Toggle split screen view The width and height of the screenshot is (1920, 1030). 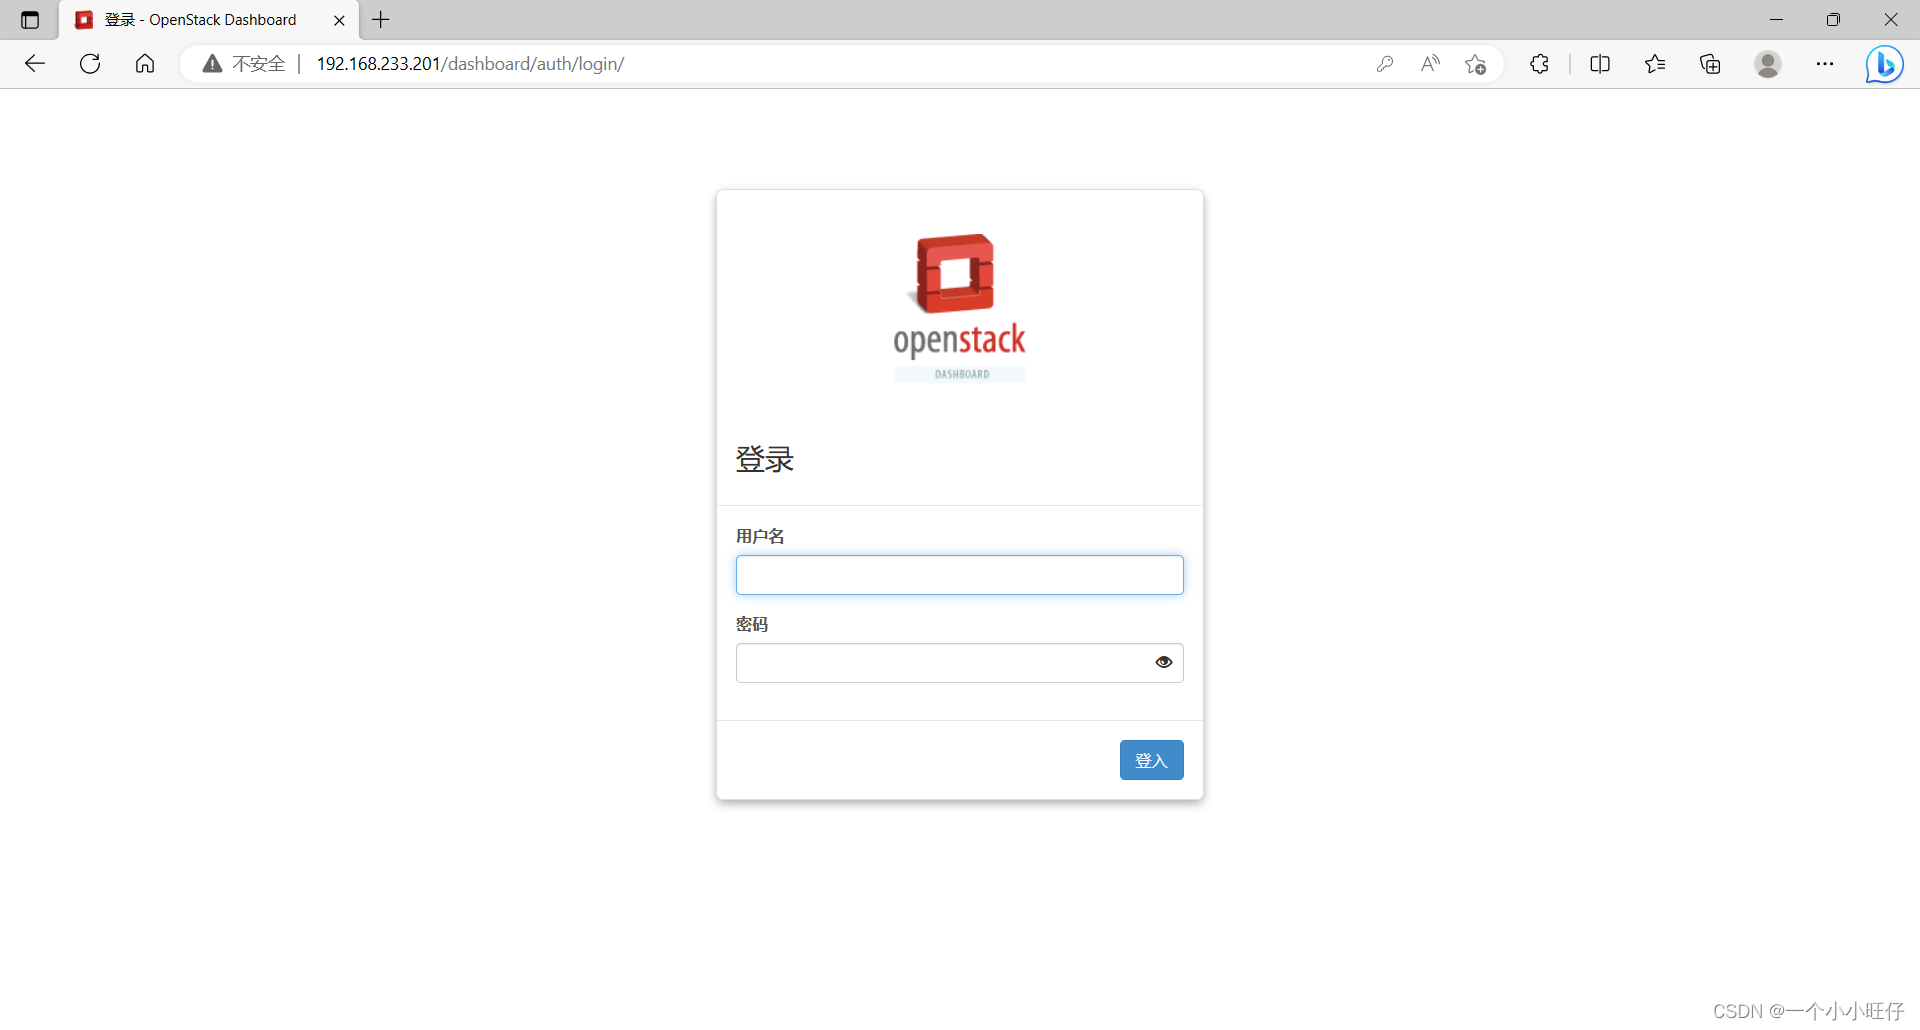(1600, 64)
